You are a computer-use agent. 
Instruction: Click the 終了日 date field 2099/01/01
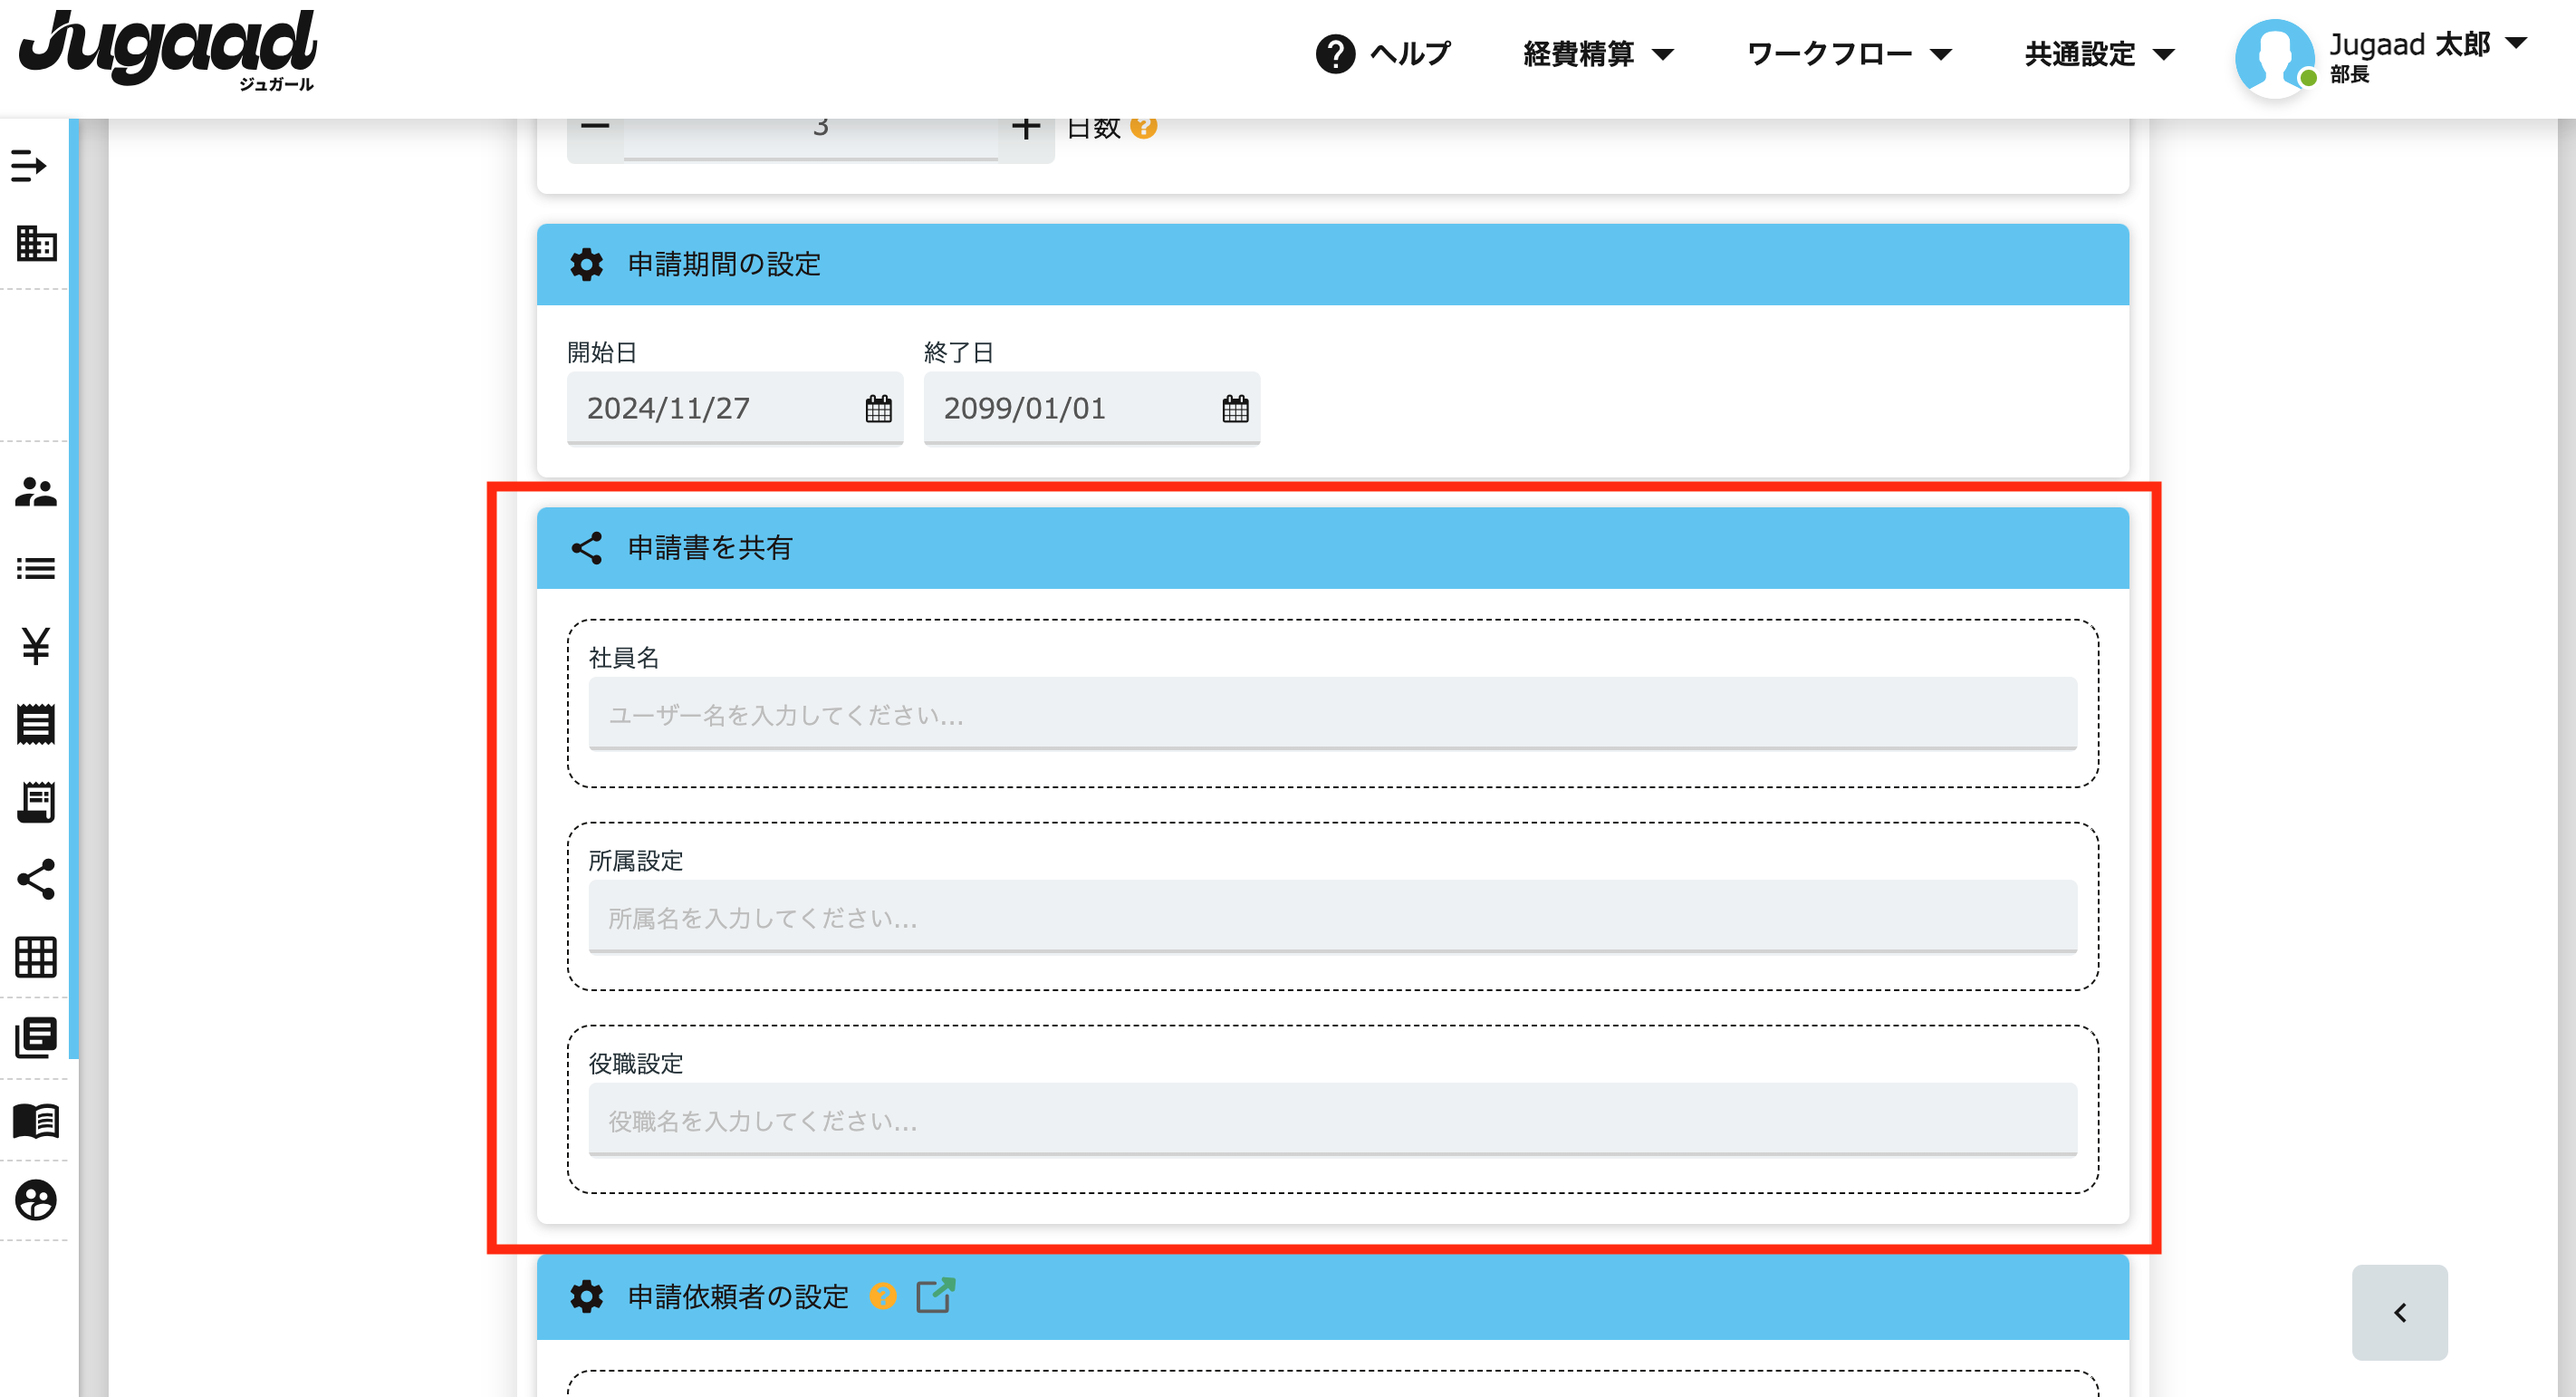pos(1092,409)
